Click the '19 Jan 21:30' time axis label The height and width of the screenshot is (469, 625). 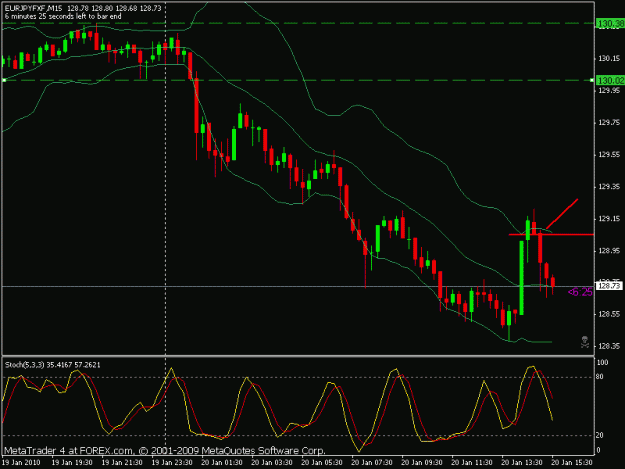122,462
